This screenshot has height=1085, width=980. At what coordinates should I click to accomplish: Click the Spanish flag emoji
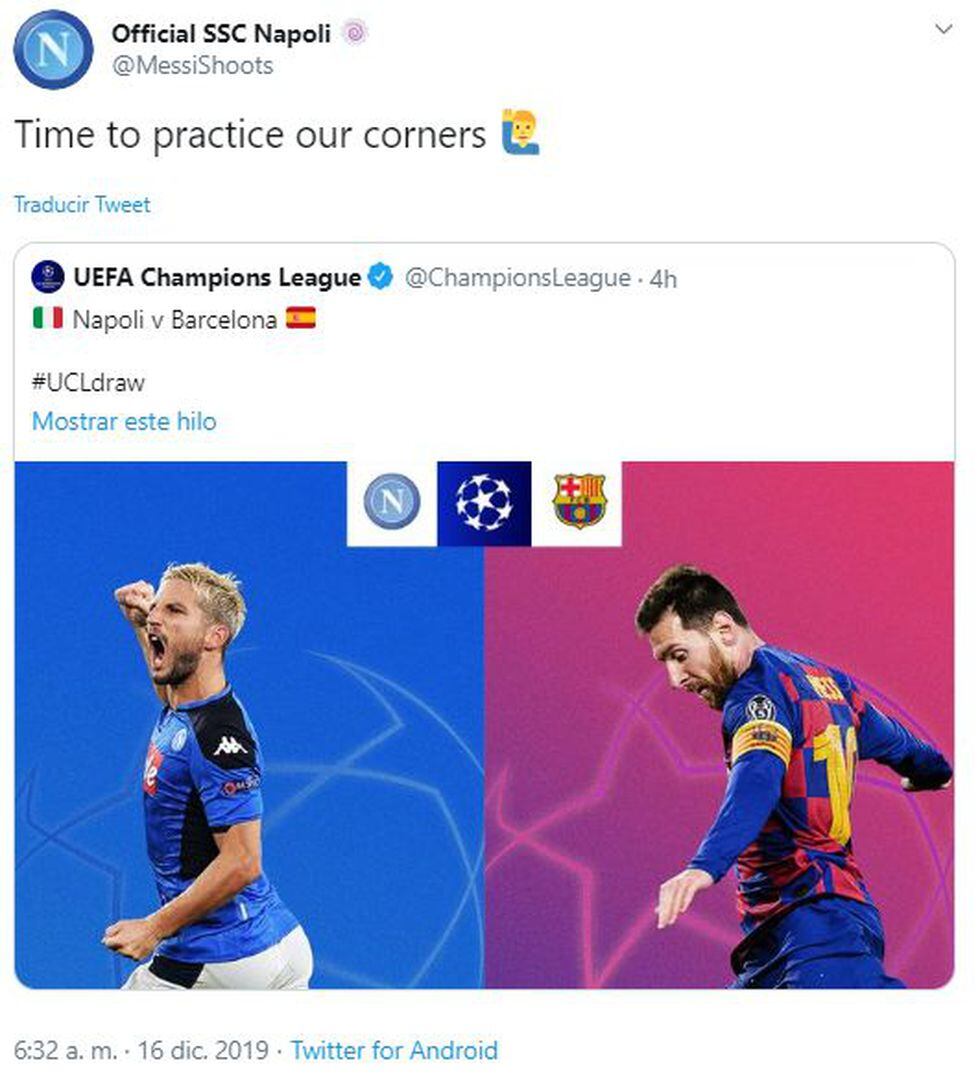(x=301, y=318)
